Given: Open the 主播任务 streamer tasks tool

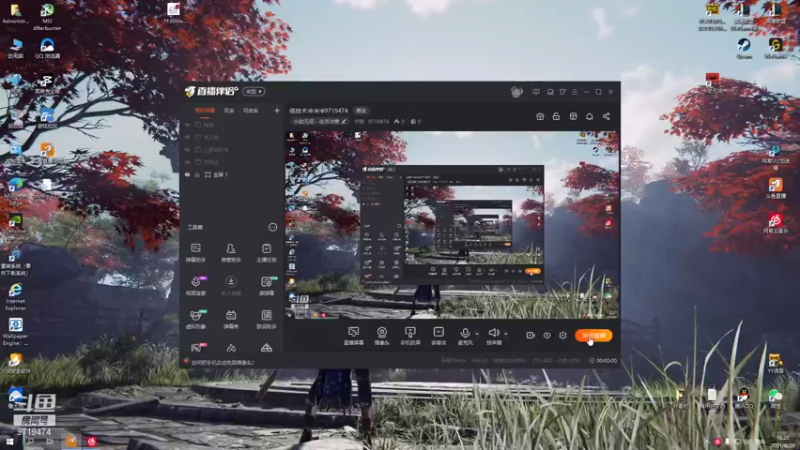Looking at the screenshot, I should (x=266, y=253).
